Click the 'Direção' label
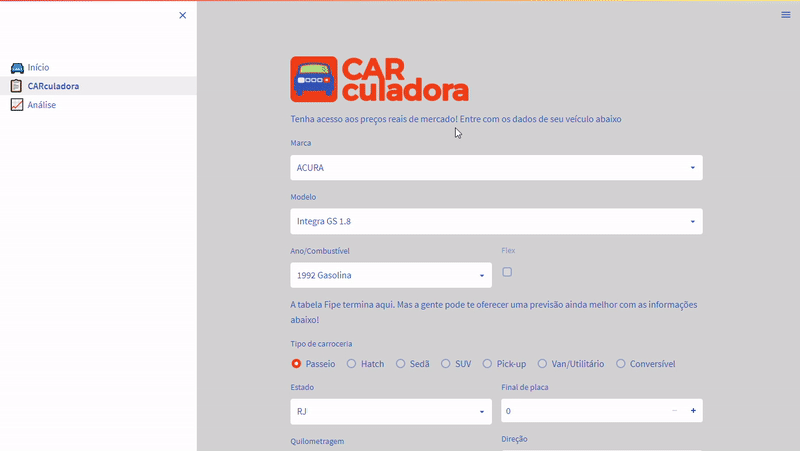 point(514,439)
